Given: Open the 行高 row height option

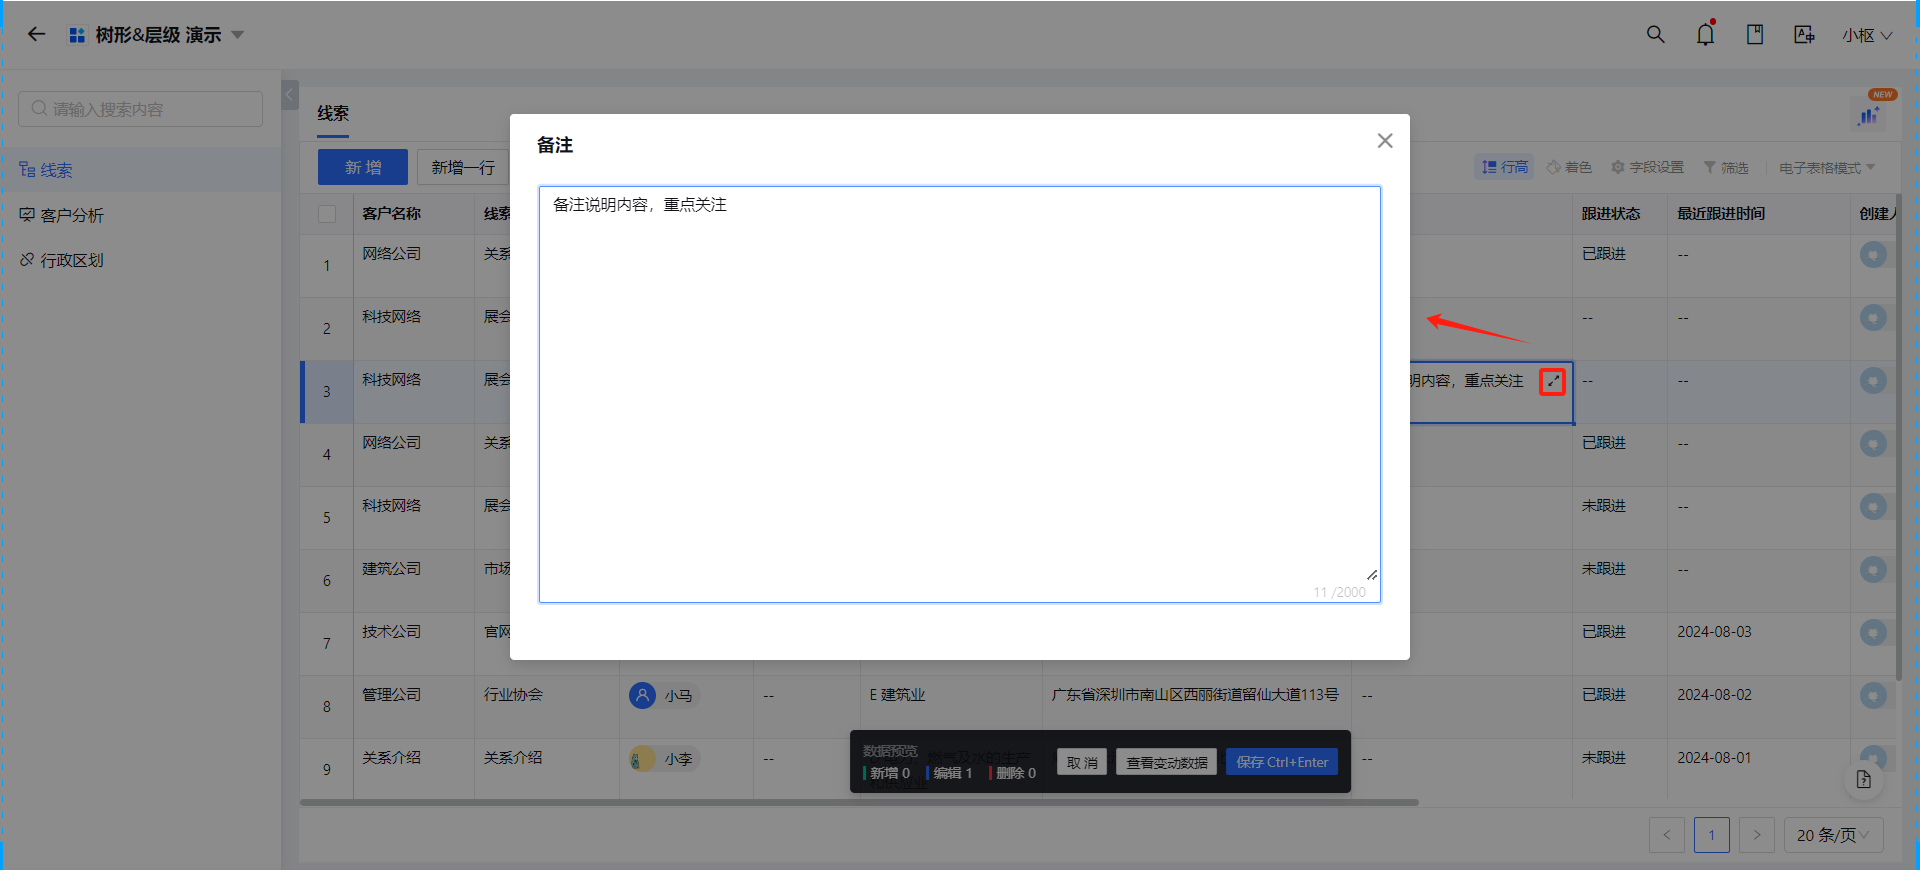Looking at the screenshot, I should [x=1505, y=167].
